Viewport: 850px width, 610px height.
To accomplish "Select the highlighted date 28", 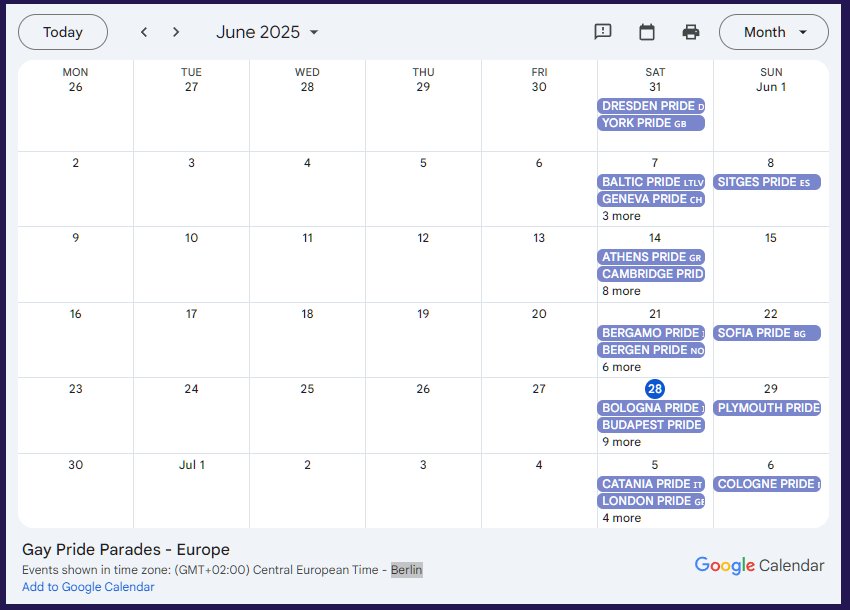I will [655, 389].
